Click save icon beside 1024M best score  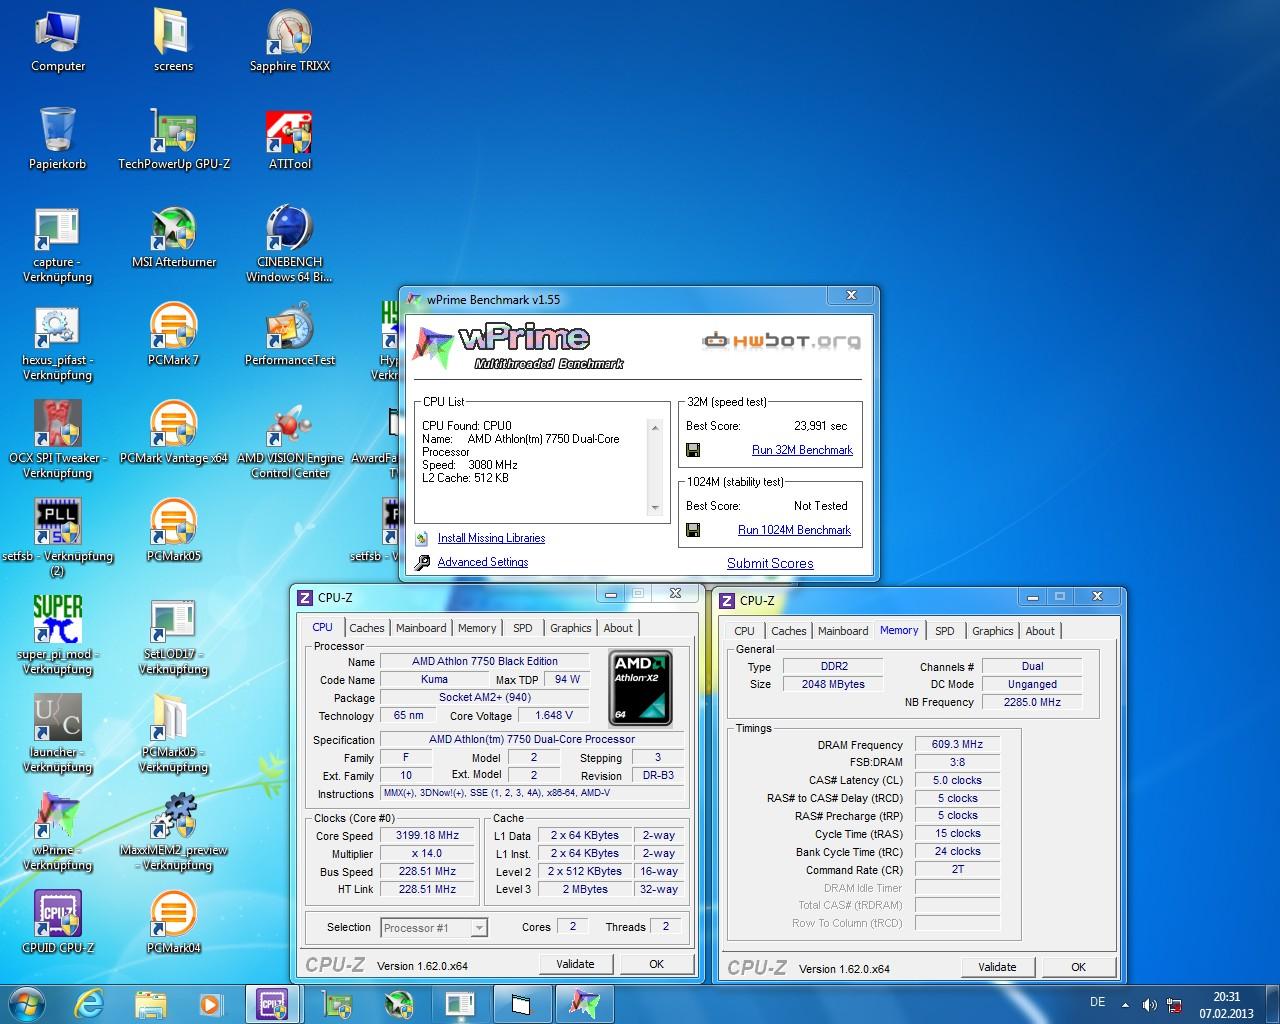(693, 530)
